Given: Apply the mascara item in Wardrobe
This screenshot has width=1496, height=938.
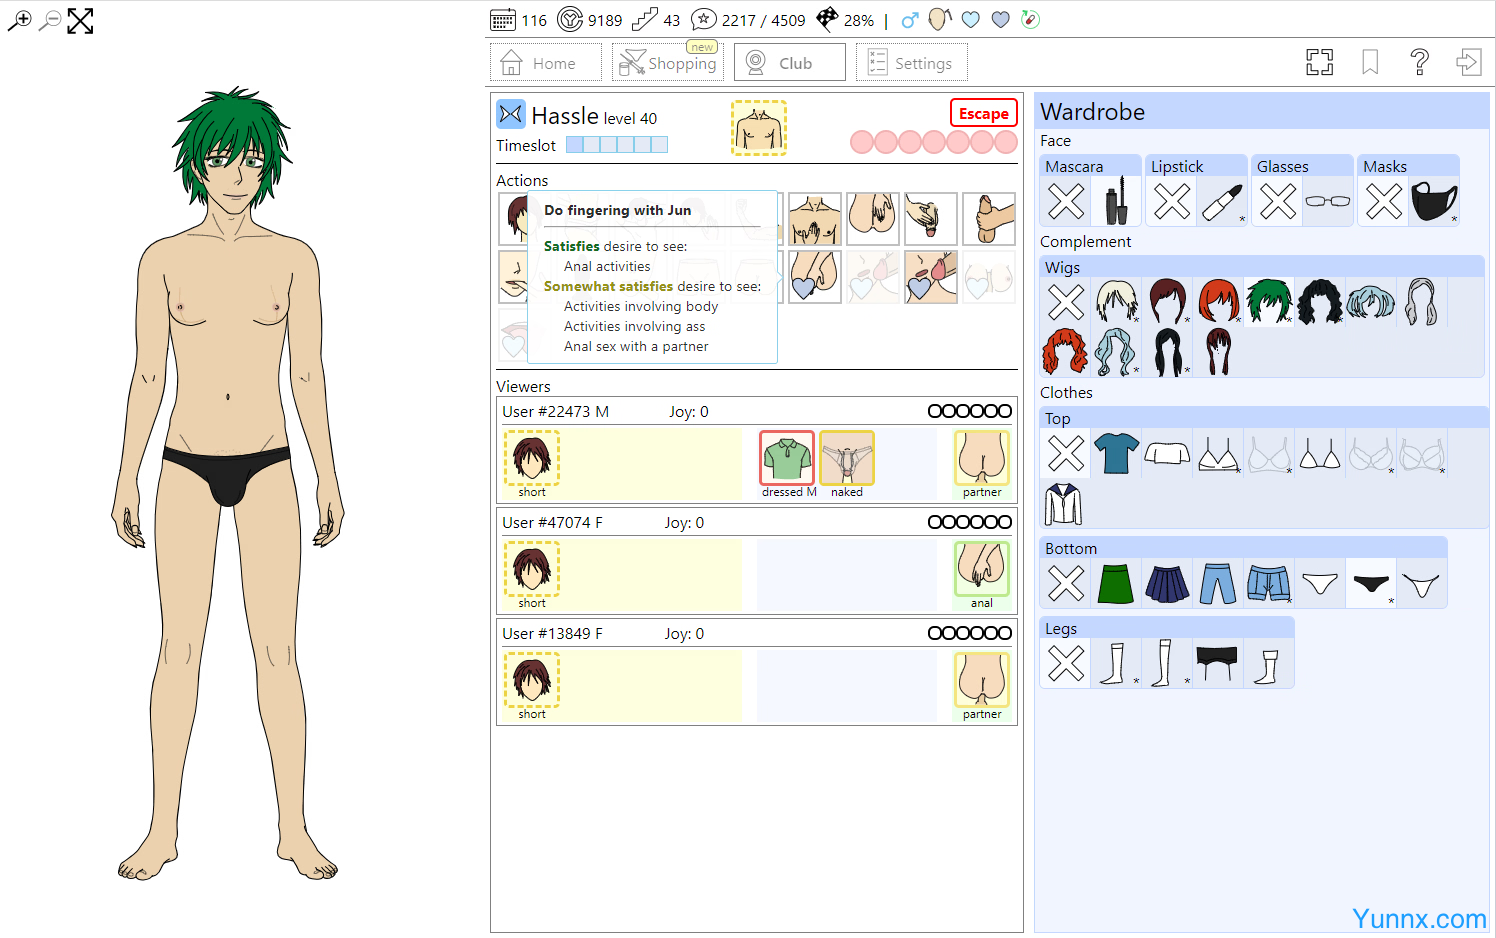Looking at the screenshot, I should point(1117,202).
